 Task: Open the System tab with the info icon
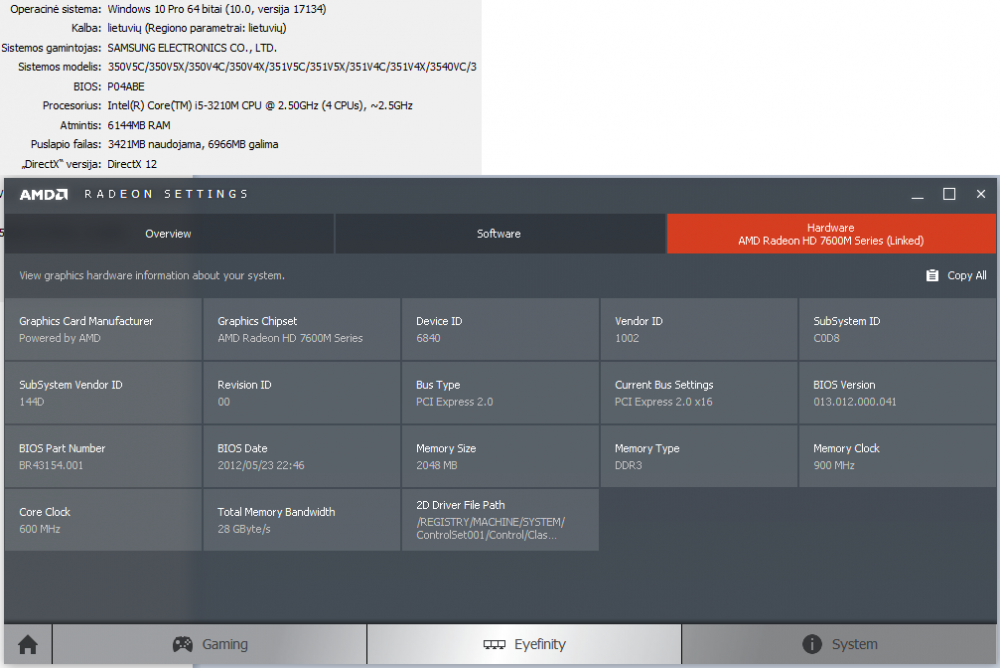tap(839, 644)
